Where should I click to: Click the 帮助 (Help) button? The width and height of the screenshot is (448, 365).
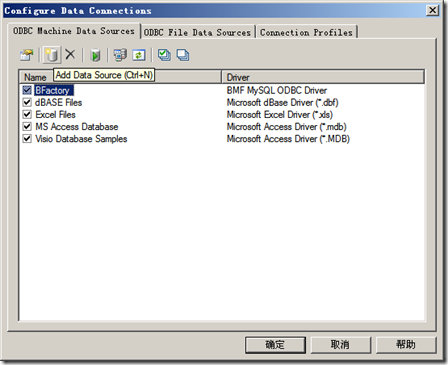coord(406,345)
